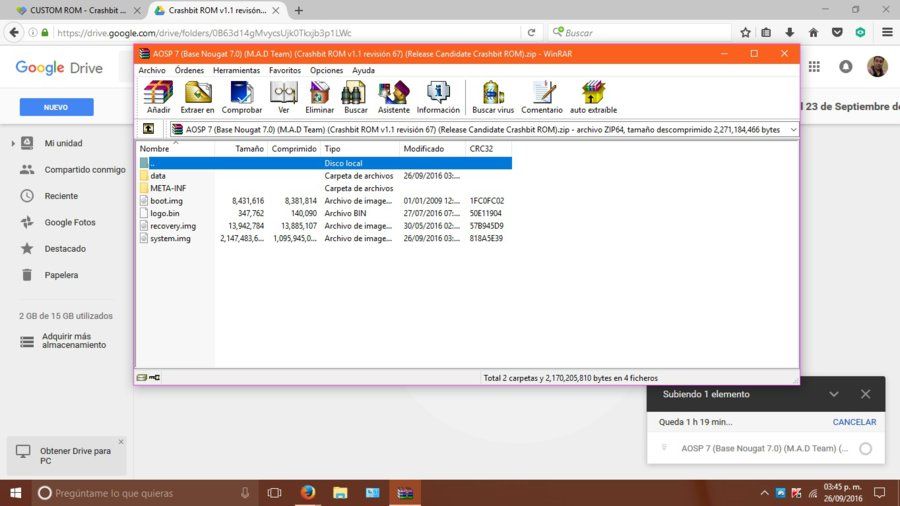Collapse the Drive upload progress panel

tap(833, 394)
